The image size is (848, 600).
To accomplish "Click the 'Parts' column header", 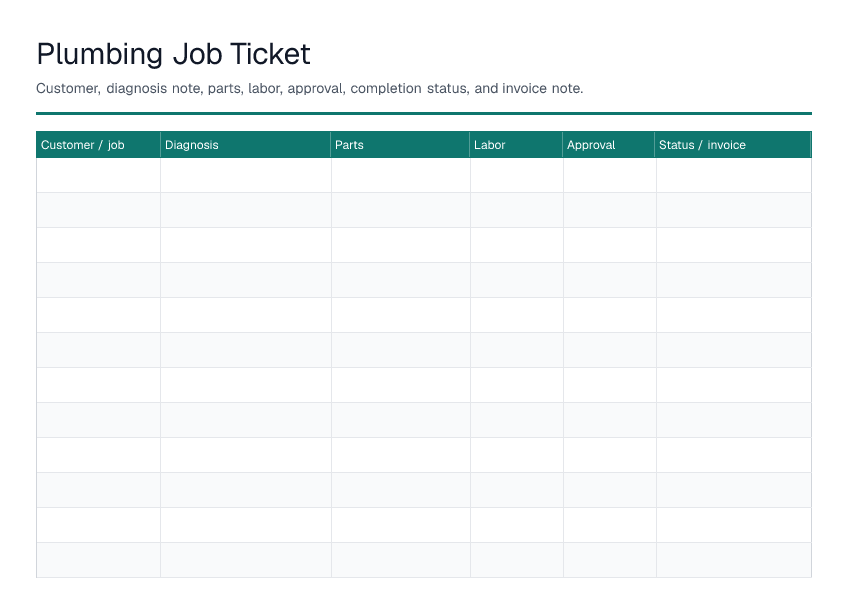I will 400,144.
